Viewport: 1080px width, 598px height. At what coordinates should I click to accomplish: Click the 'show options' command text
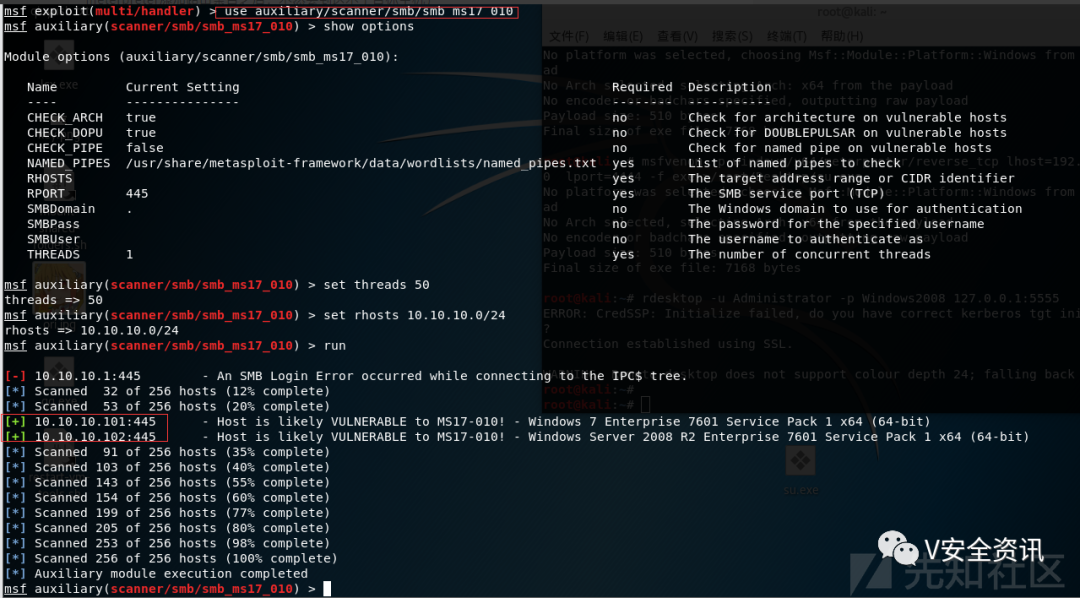click(368, 27)
